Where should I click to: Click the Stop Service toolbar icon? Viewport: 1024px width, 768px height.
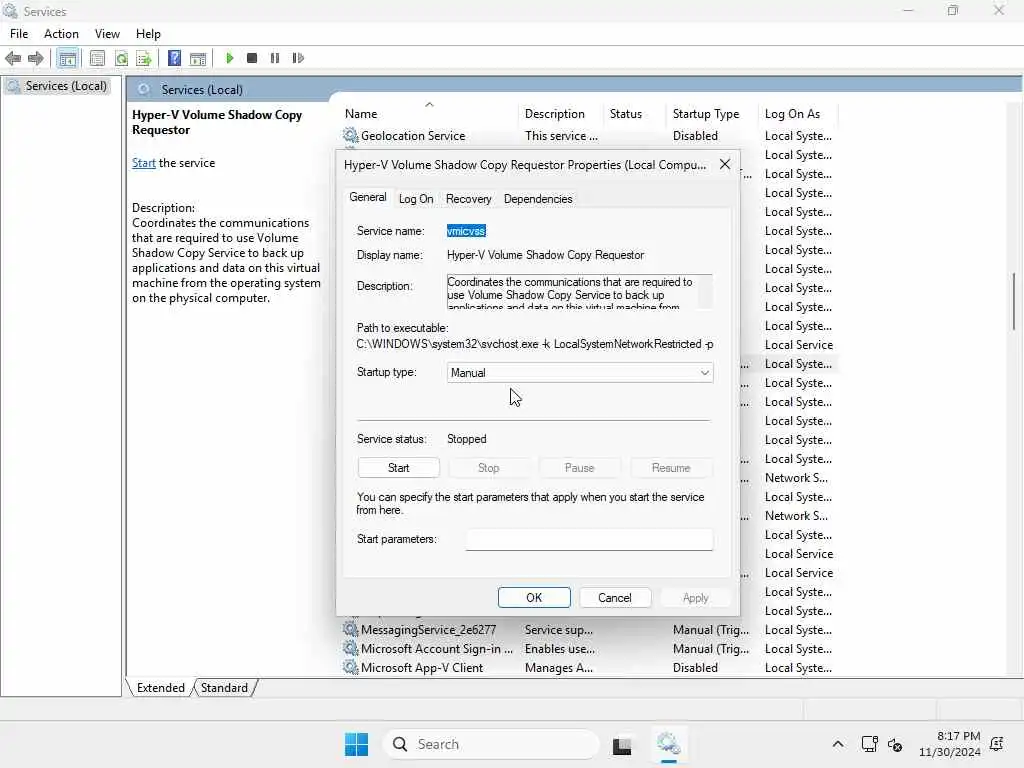(x=252, y=58)
